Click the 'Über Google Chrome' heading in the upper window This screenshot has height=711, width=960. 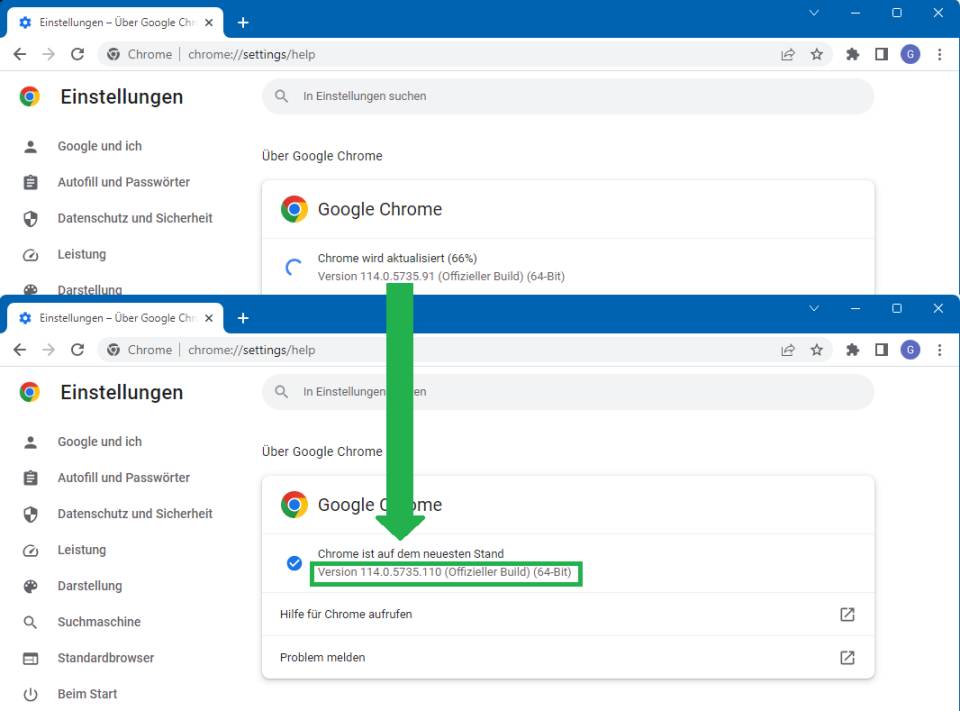tap(322, 156)
